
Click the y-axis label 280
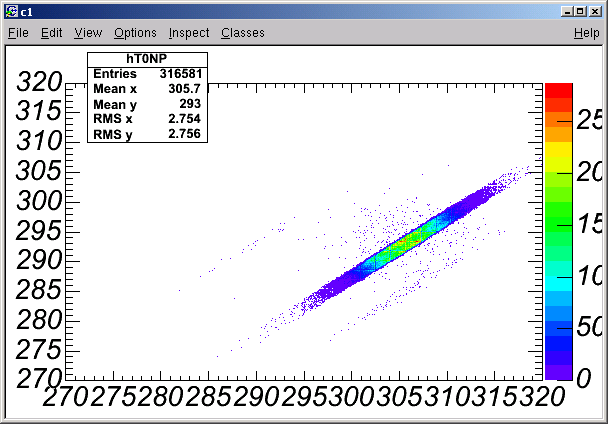click(x=39, y=320)
